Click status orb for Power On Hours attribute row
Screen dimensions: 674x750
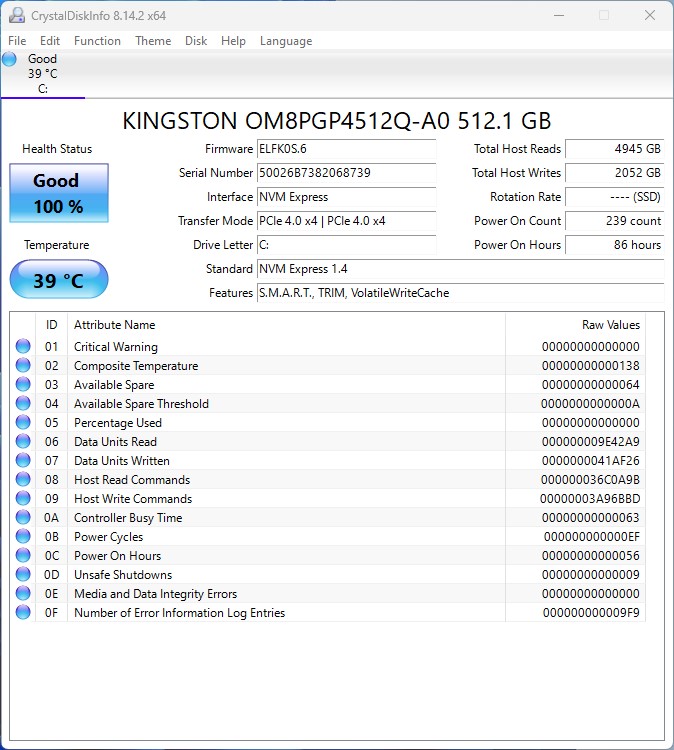pos(23,555)
